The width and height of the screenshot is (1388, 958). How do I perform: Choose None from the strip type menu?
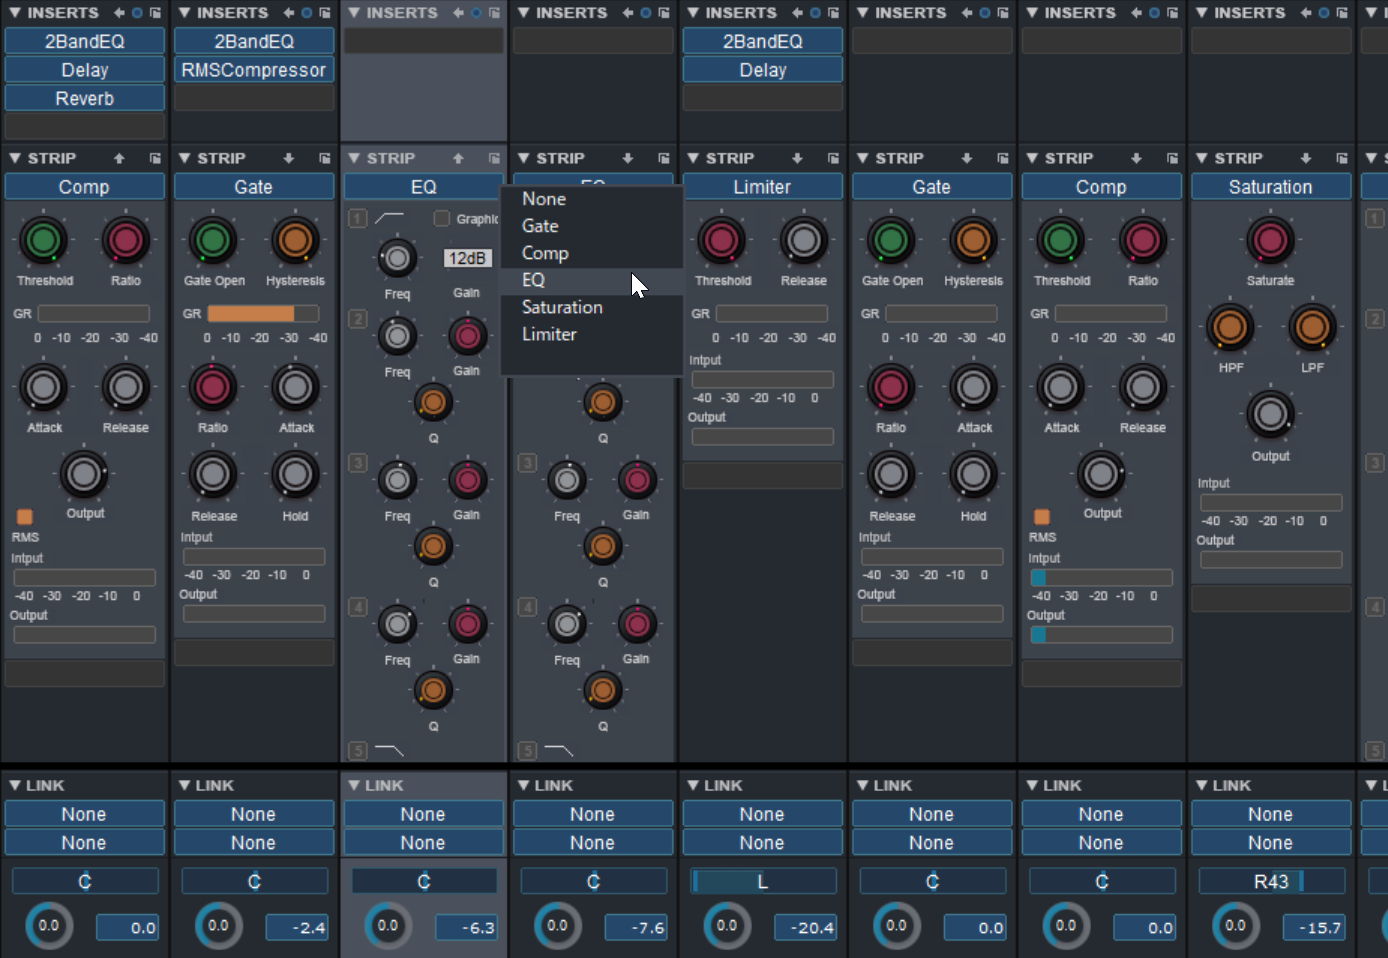(591, 199)
